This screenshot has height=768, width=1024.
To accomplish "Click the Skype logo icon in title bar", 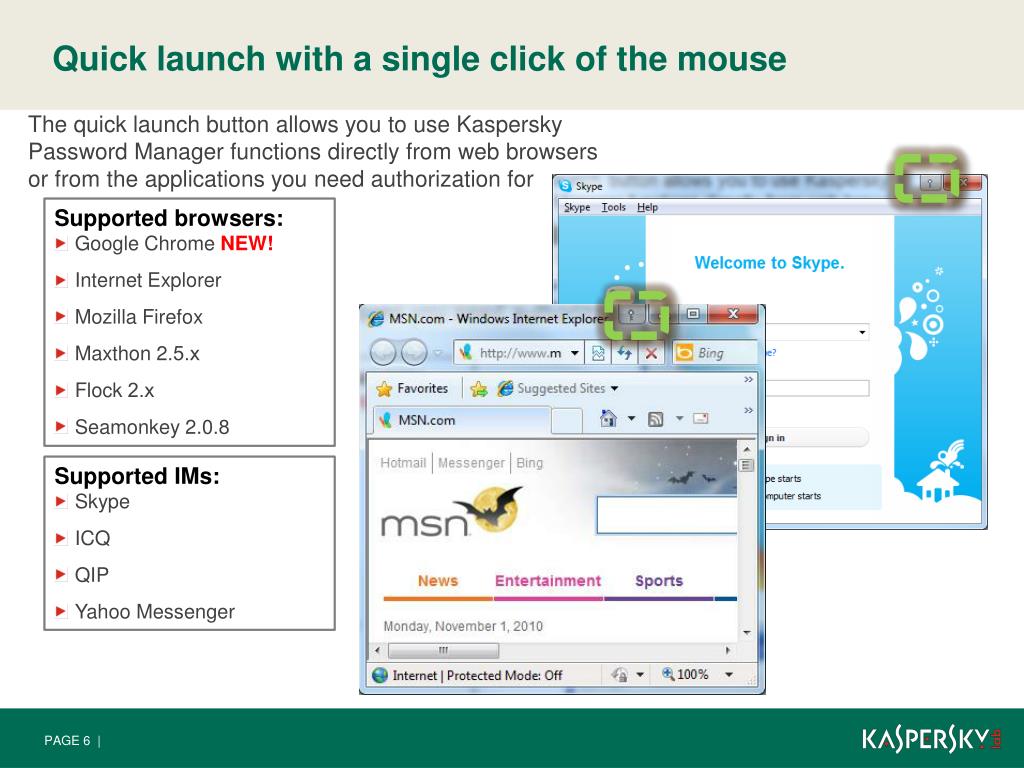I will 565,186.
